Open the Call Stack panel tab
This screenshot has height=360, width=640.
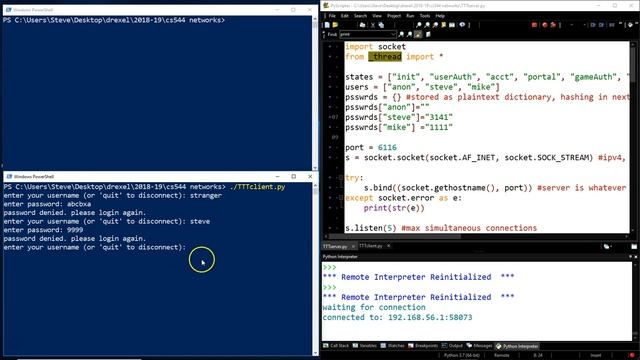(336, 346)
